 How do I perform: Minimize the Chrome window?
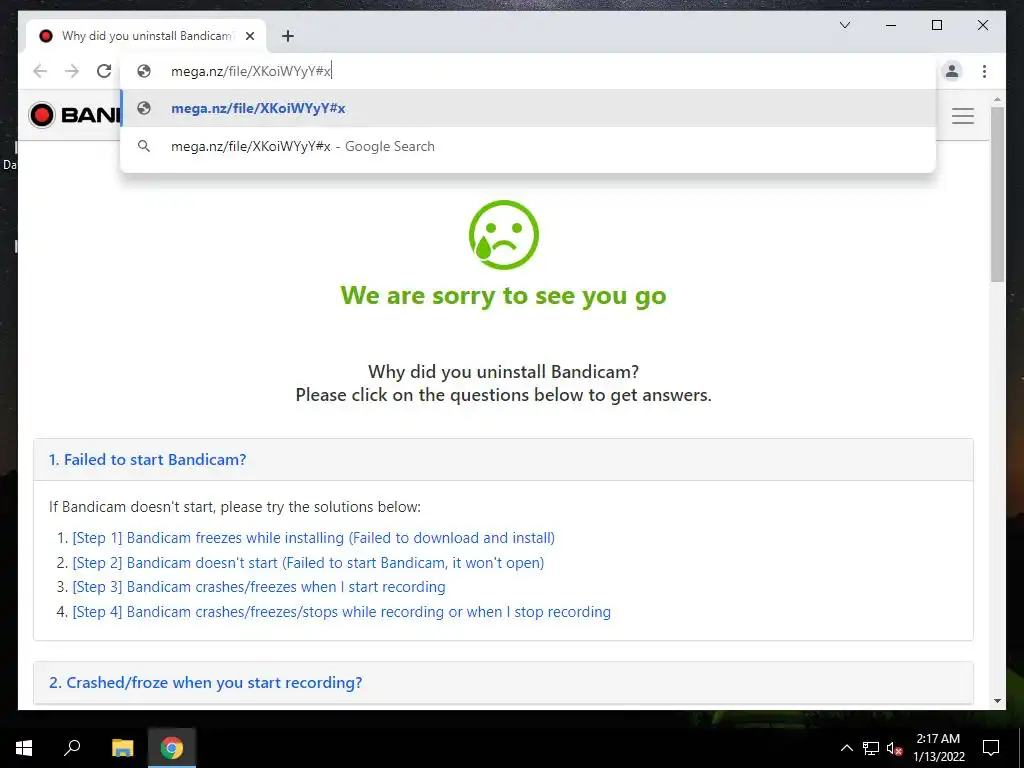click(x=891, y=25)
